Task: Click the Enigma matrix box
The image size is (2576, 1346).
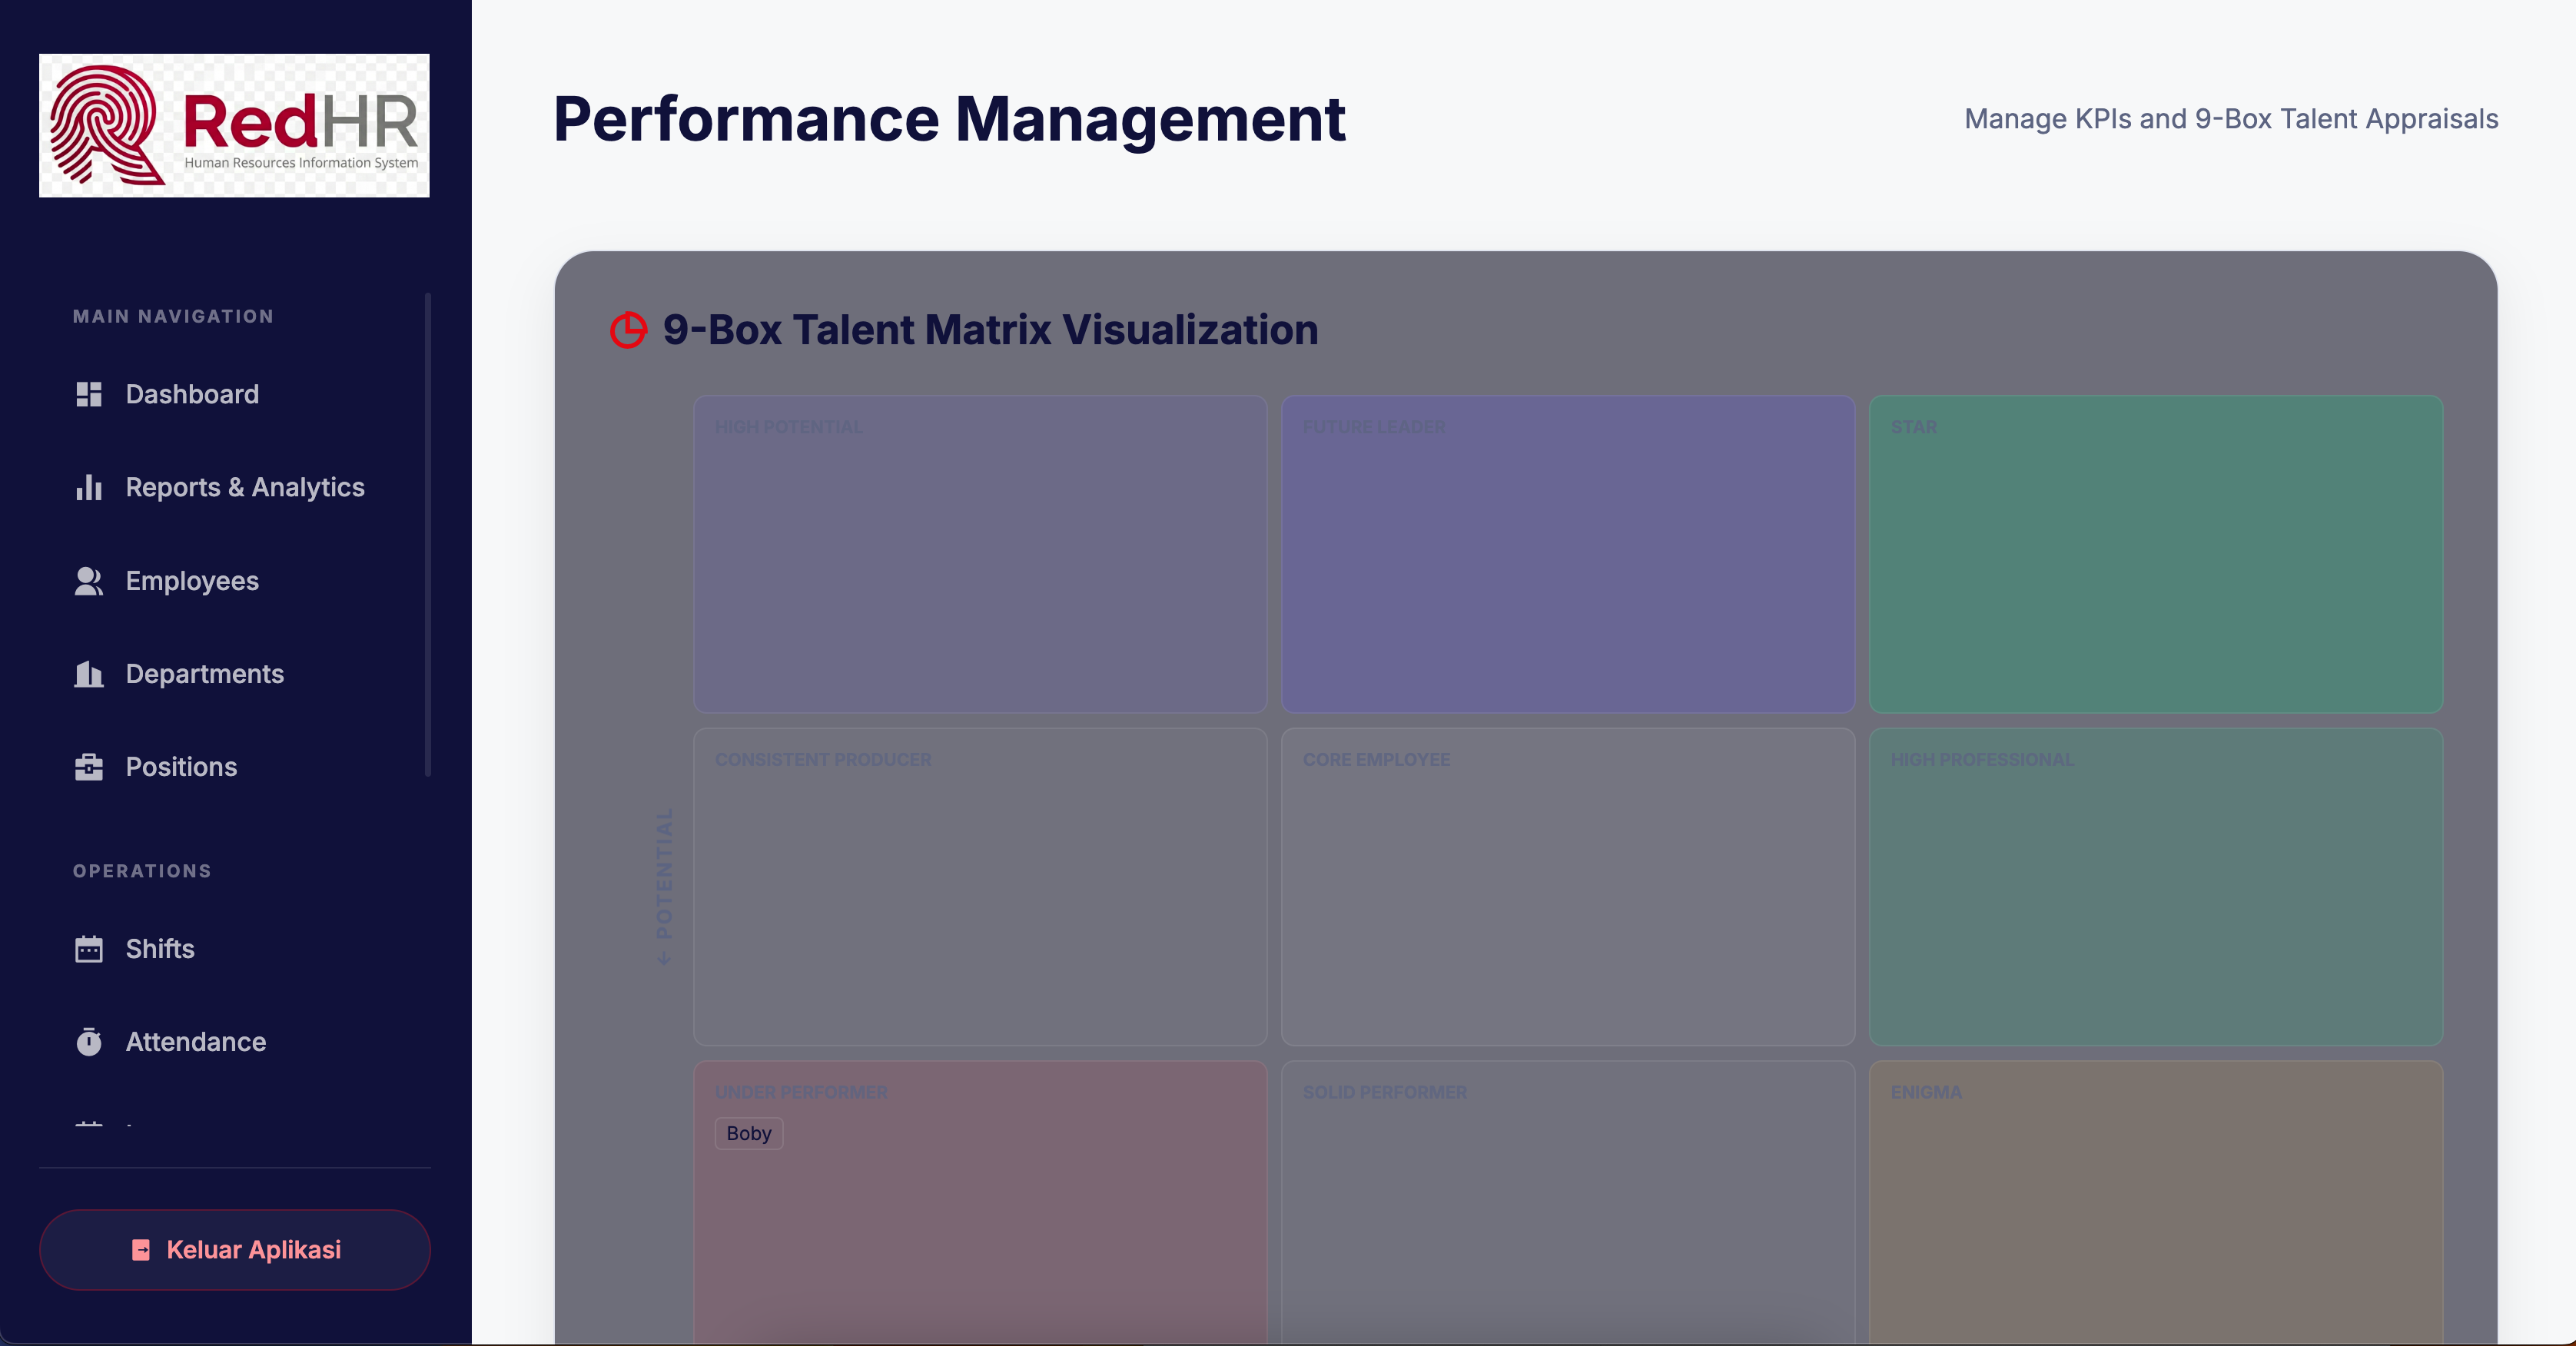Action: click(2156, 1203)
